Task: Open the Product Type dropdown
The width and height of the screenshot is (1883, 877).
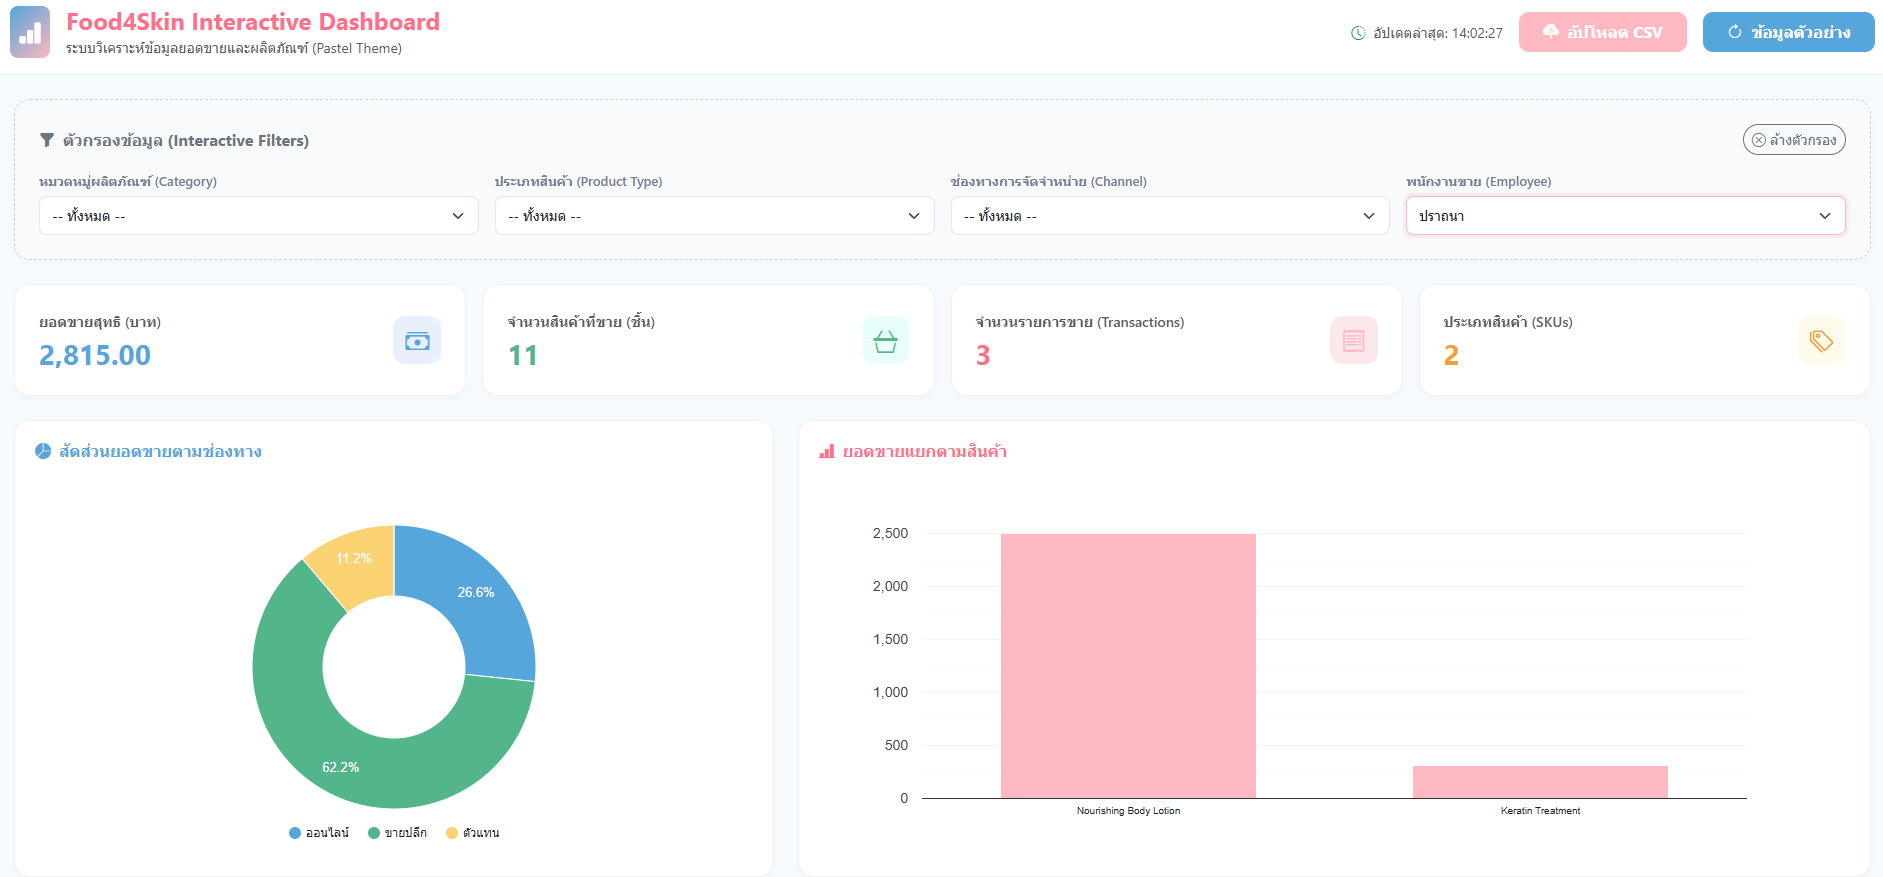Action: [x=715, y=216]
